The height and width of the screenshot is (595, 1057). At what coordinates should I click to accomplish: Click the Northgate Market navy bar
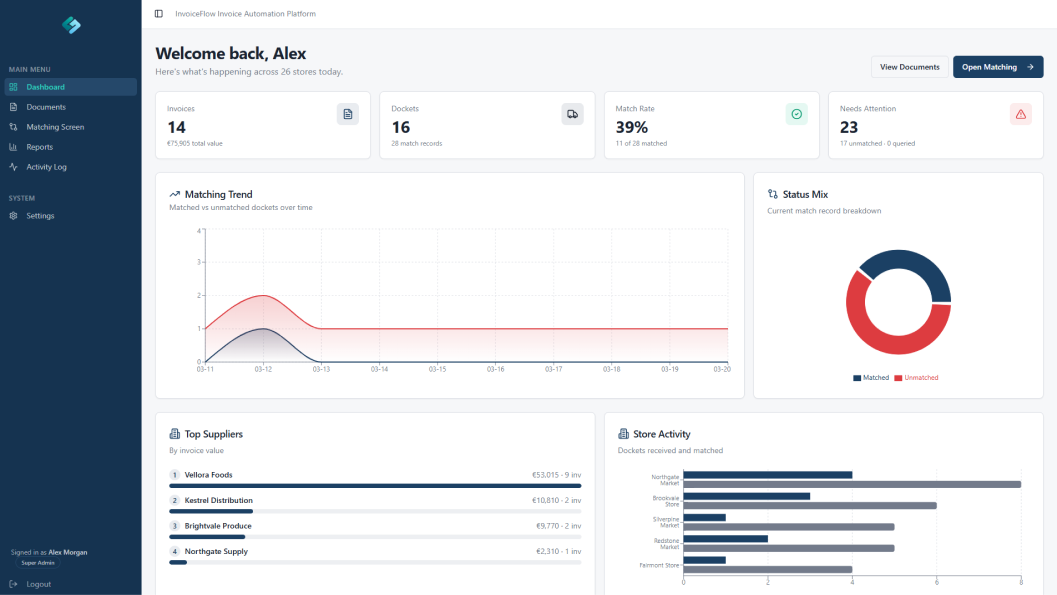click(768, 475)
